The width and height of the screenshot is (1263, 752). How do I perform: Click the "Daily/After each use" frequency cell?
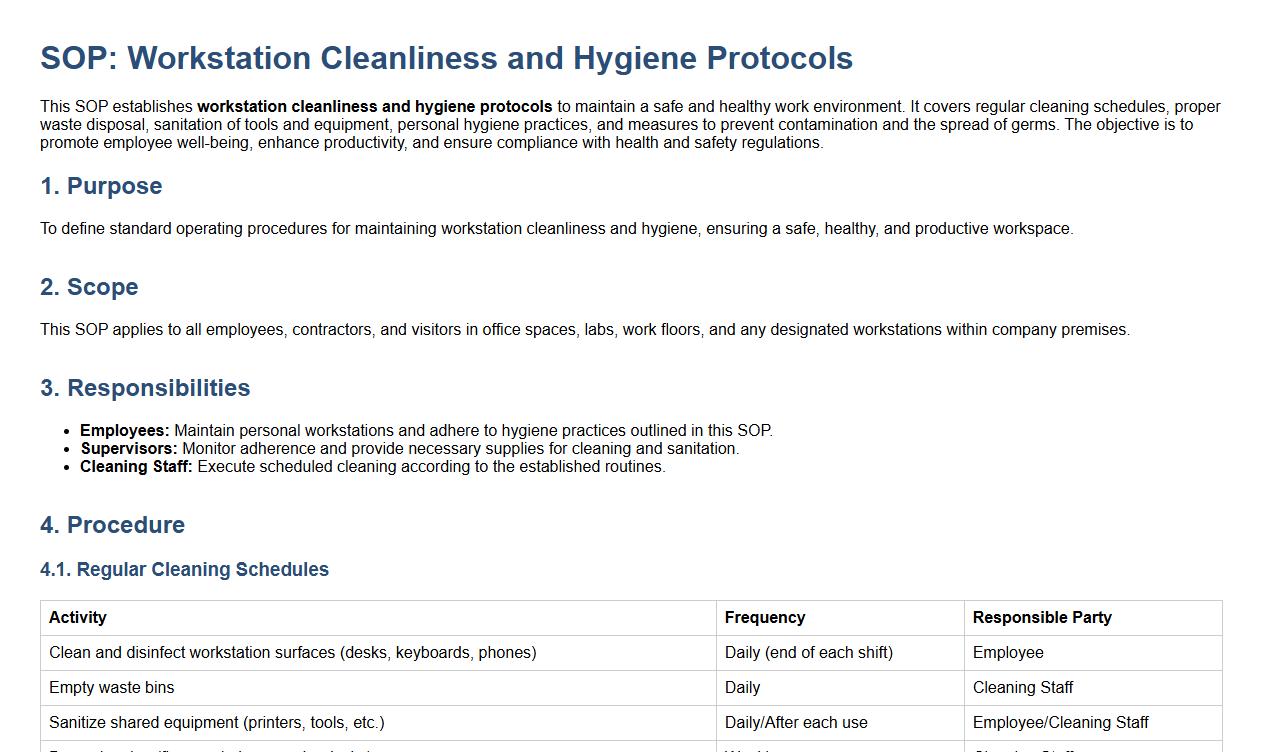(x=796, y=723)
